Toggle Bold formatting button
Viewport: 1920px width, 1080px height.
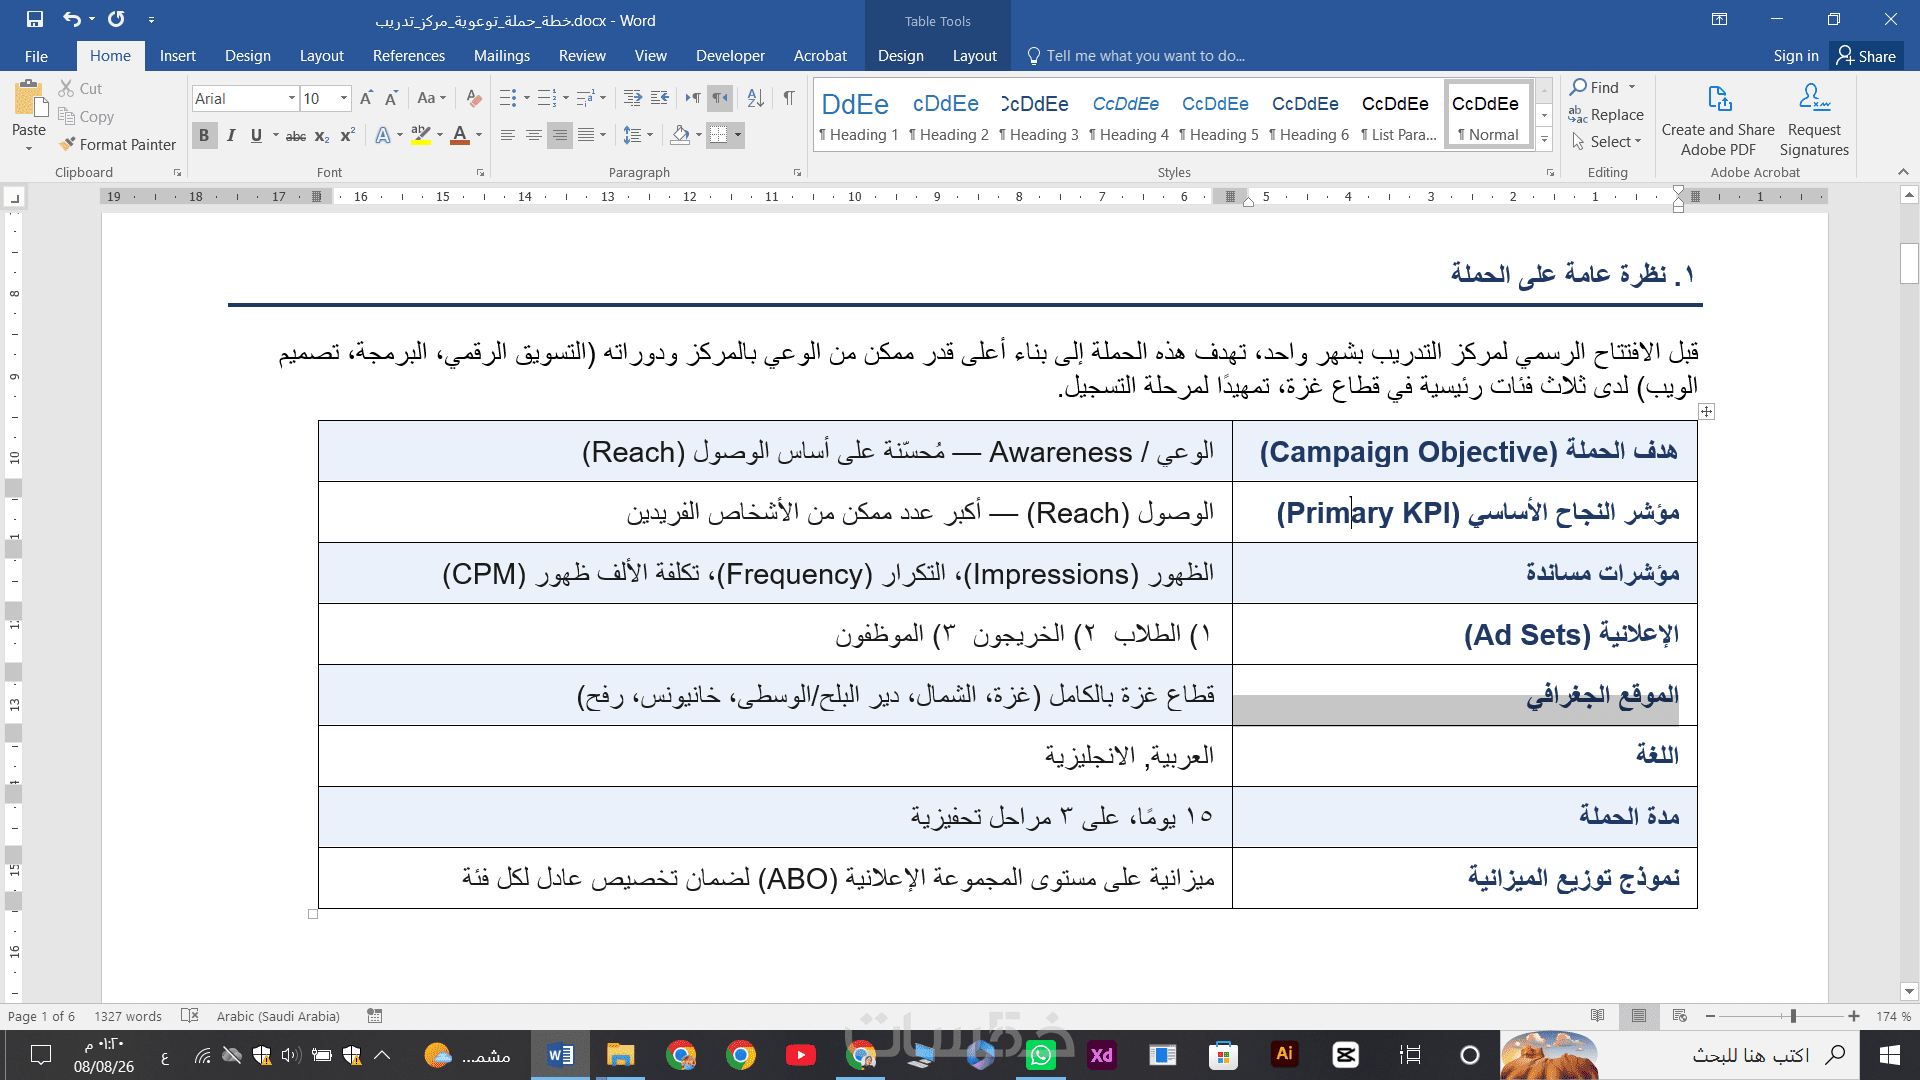[x=204, y=135]
